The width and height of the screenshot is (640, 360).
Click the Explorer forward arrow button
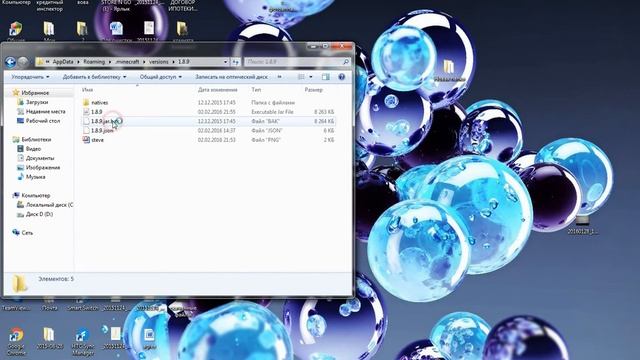[x=23, y=62]
